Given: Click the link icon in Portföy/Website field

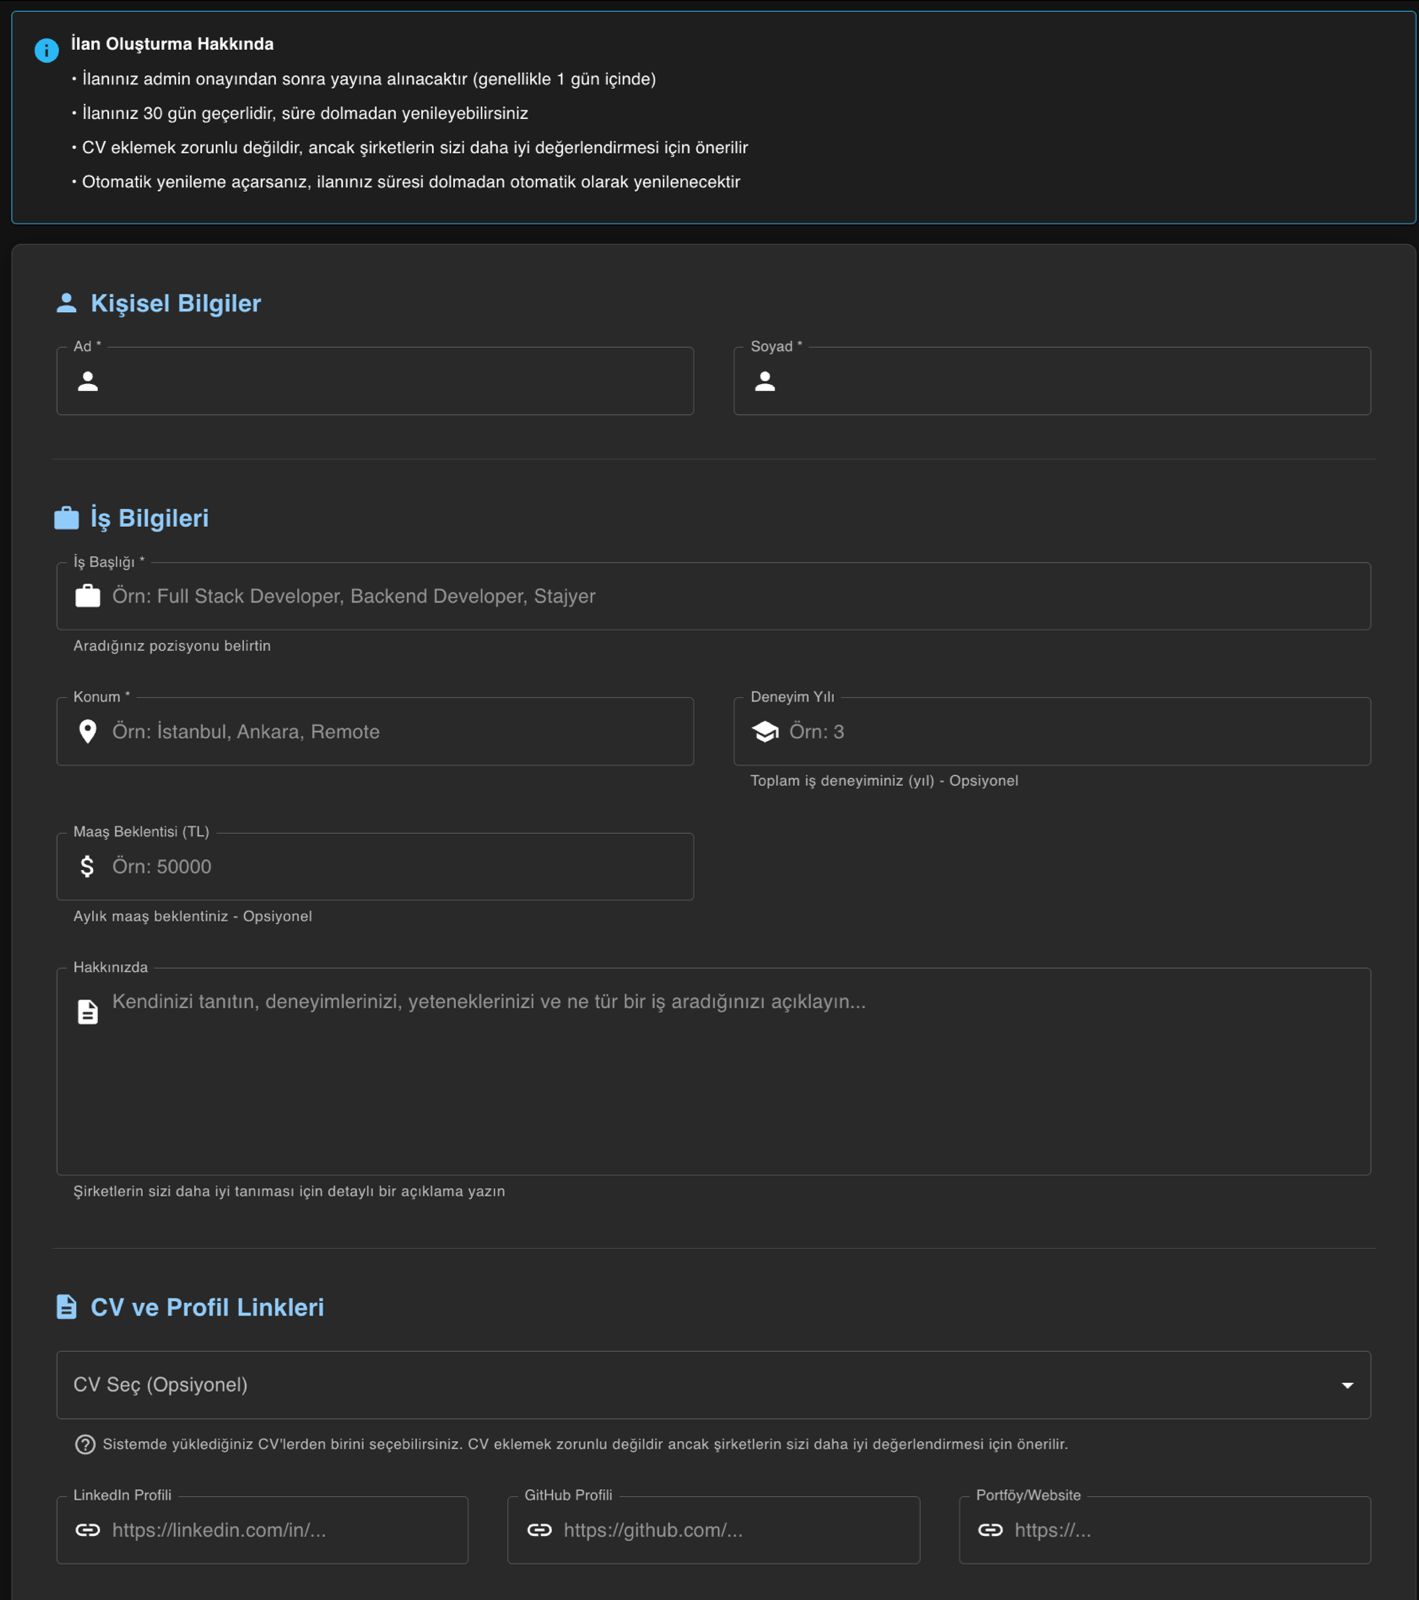Looking at the screenshot, I should click(x=991, y=1530).
